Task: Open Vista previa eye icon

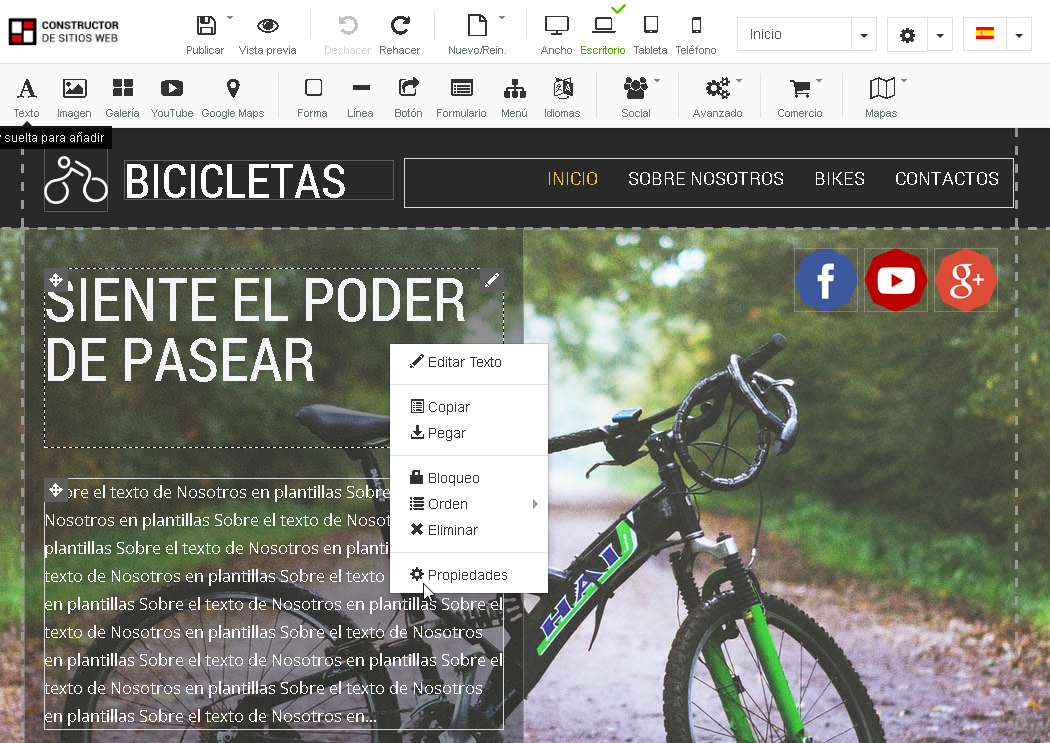Action: (x=268, y=26)
